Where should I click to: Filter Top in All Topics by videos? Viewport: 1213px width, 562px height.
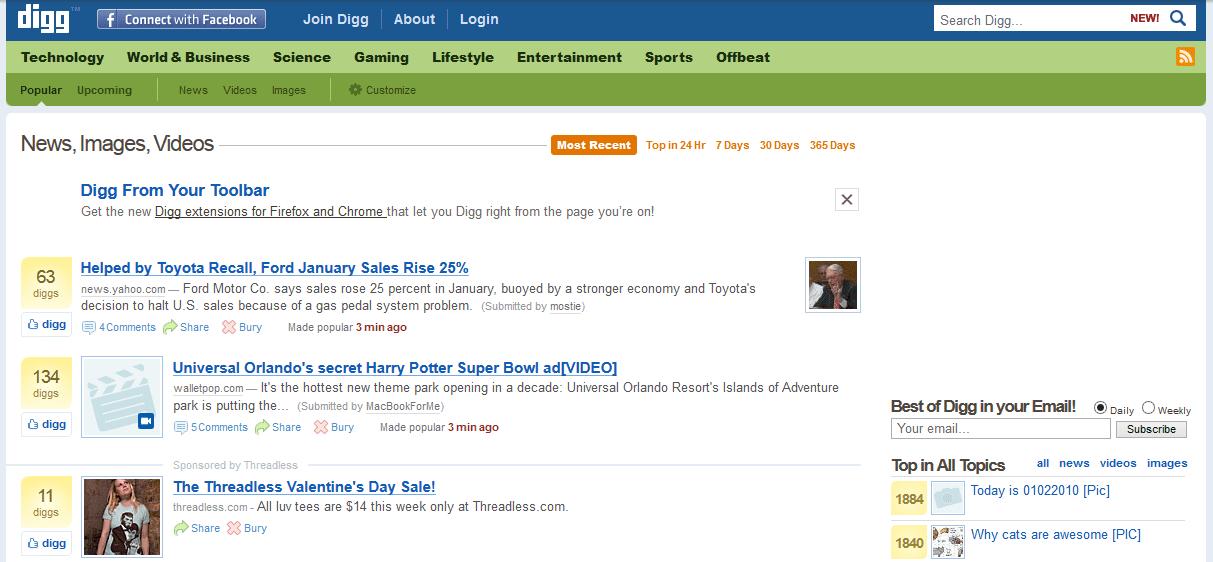pos(1118,463)
